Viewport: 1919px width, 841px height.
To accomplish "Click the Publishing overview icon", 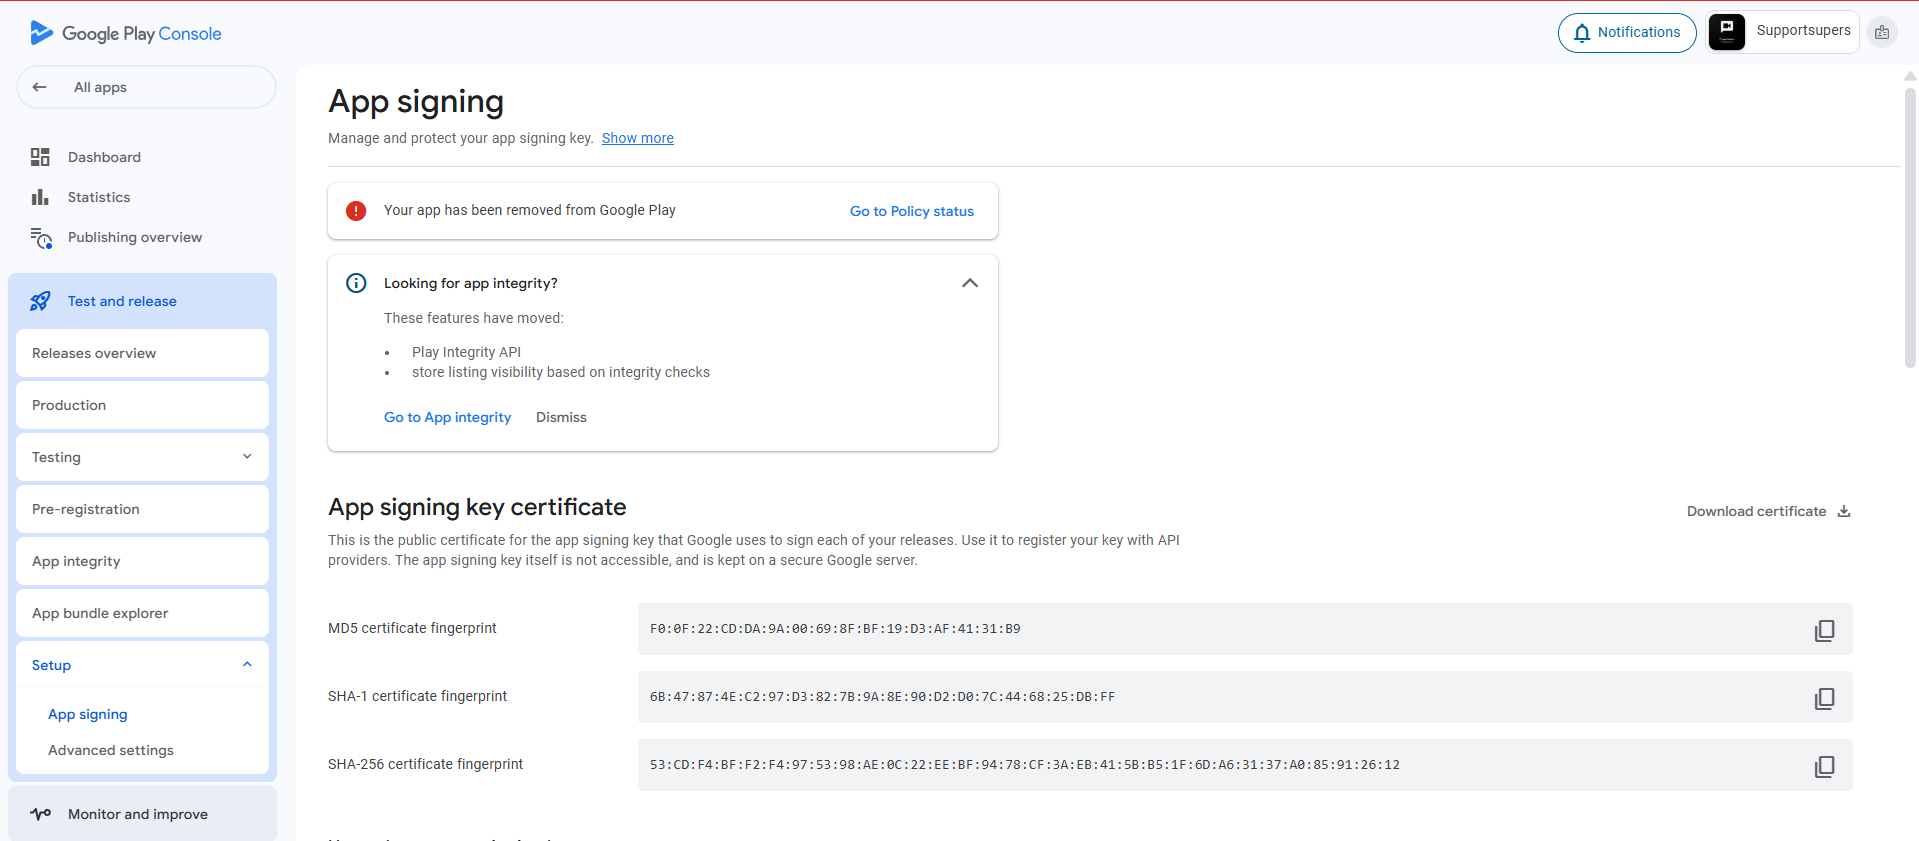I will tap(41, 238).
